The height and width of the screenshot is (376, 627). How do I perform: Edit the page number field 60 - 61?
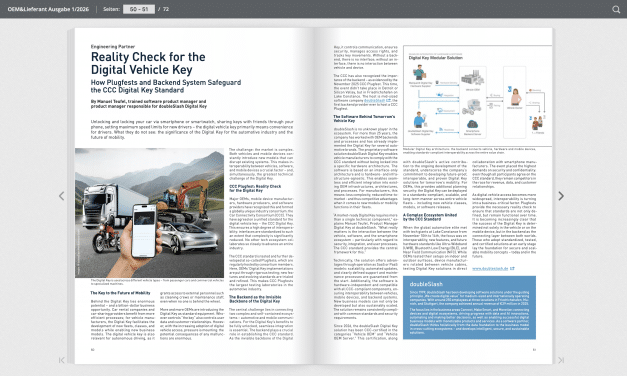139,9
